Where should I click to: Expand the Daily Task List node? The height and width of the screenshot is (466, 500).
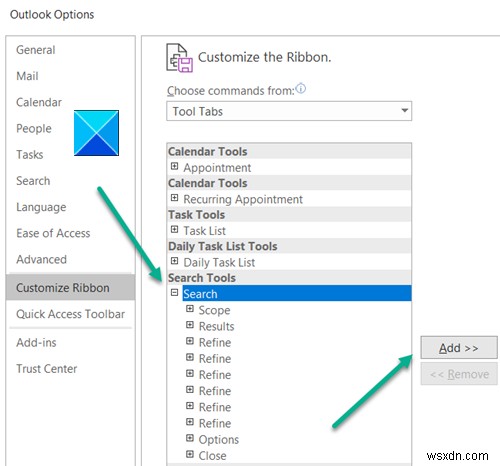174,261
